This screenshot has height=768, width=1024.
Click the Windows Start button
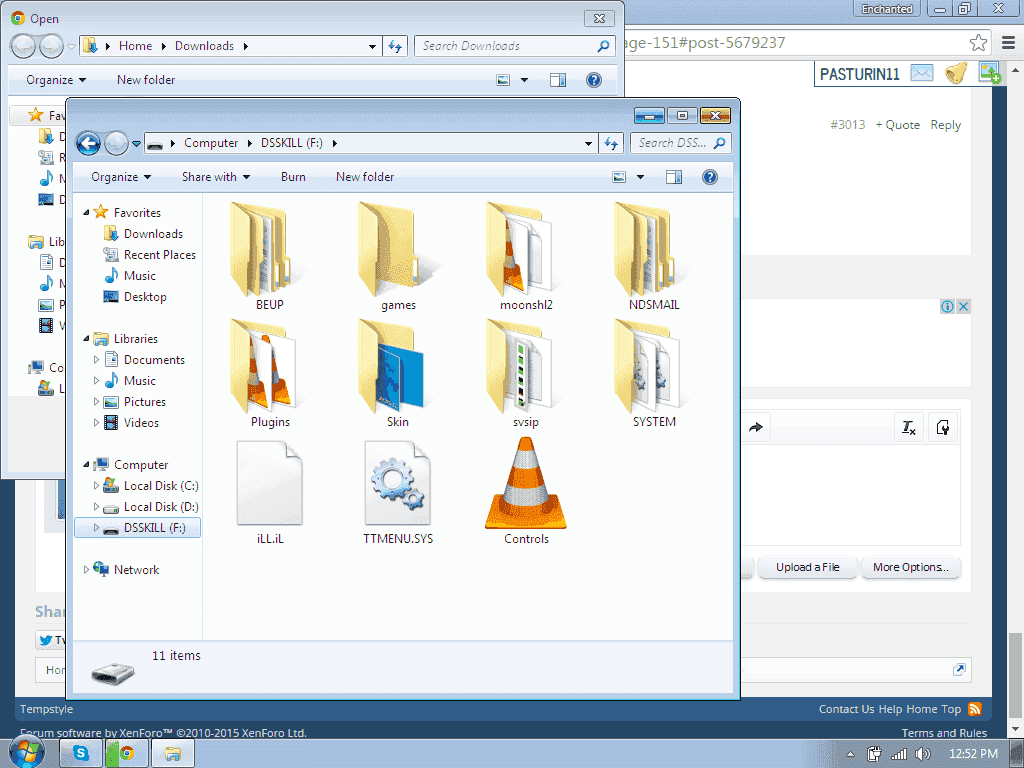[27, 752]
